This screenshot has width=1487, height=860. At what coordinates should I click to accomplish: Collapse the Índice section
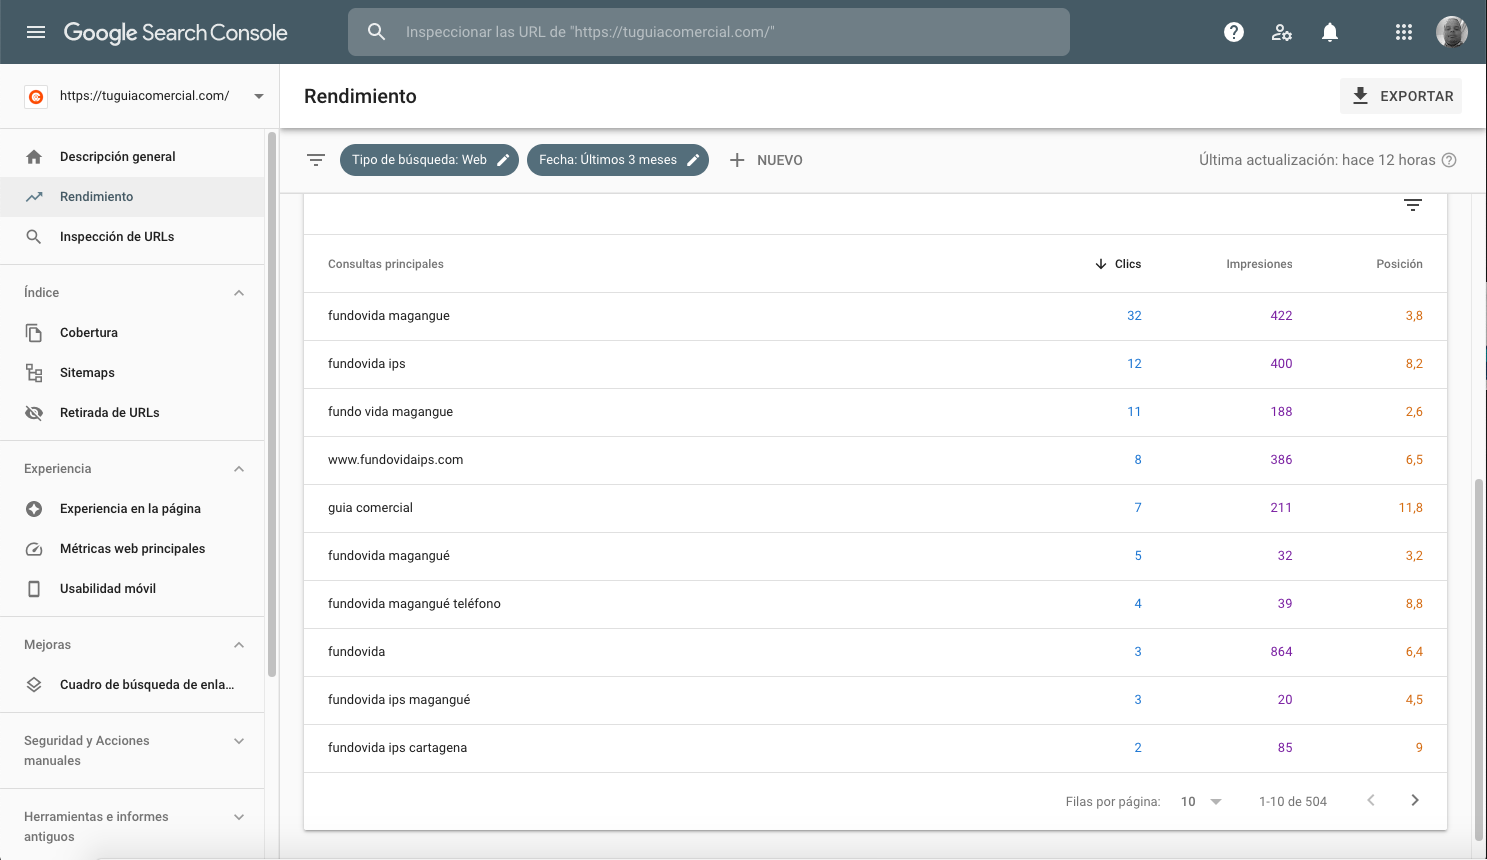239,293
